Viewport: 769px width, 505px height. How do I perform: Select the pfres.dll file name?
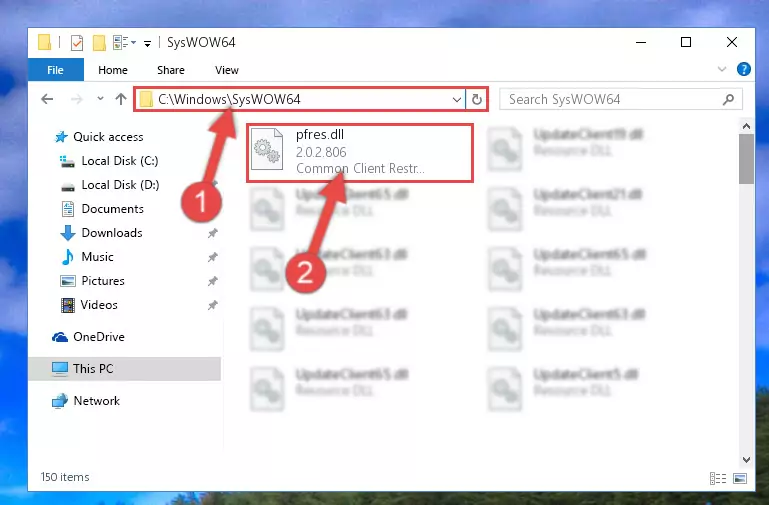pyautogui.click(x=320, y=134)
